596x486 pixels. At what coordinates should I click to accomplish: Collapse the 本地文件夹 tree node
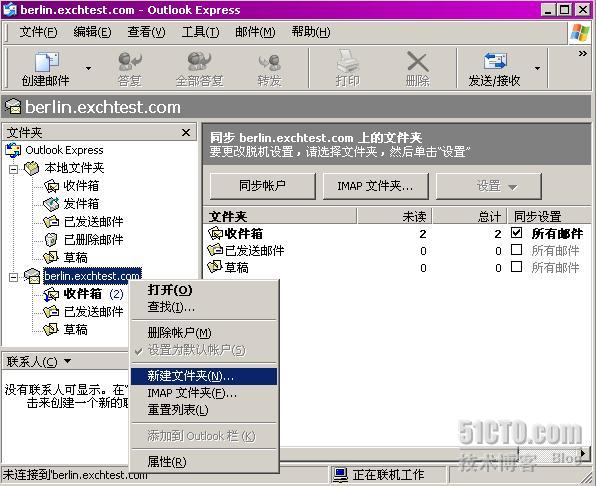tap(13, 169)
